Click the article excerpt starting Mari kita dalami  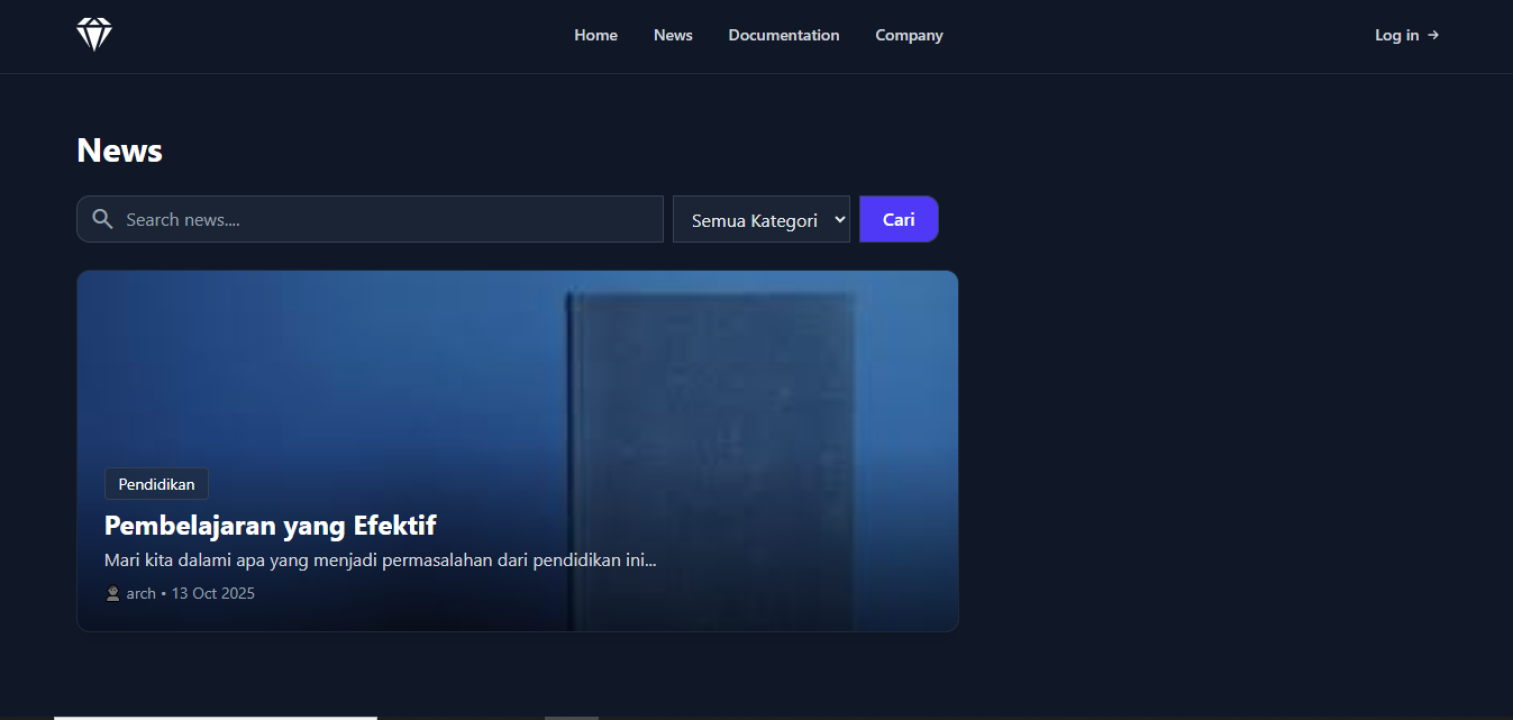380,560
